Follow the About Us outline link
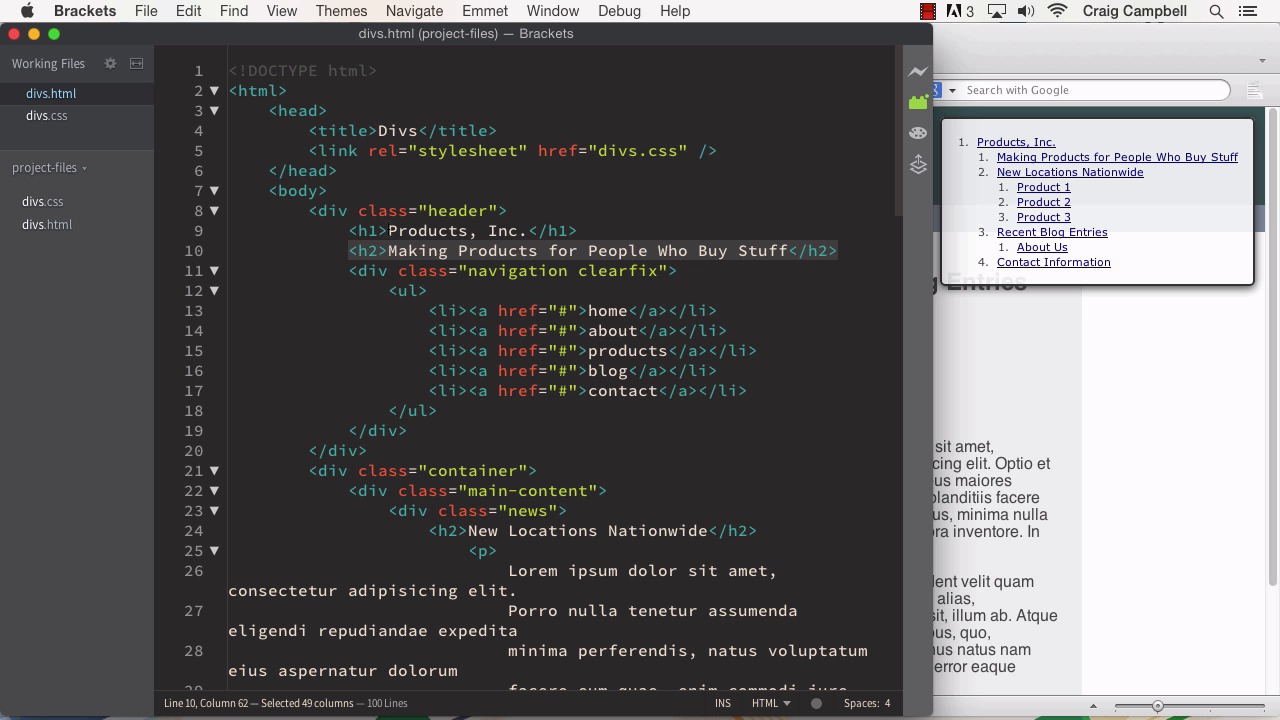This screenshot has height=720, width=1280. [x=1042, y=247]
